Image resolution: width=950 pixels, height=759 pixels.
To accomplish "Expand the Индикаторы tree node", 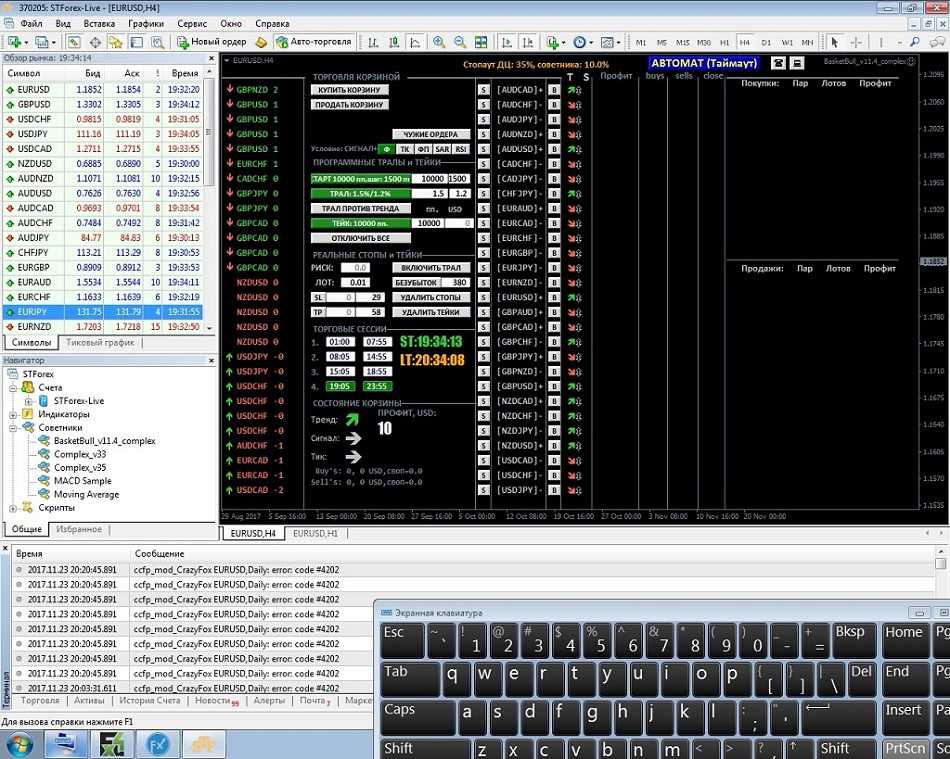I will (x=12, y=414).
